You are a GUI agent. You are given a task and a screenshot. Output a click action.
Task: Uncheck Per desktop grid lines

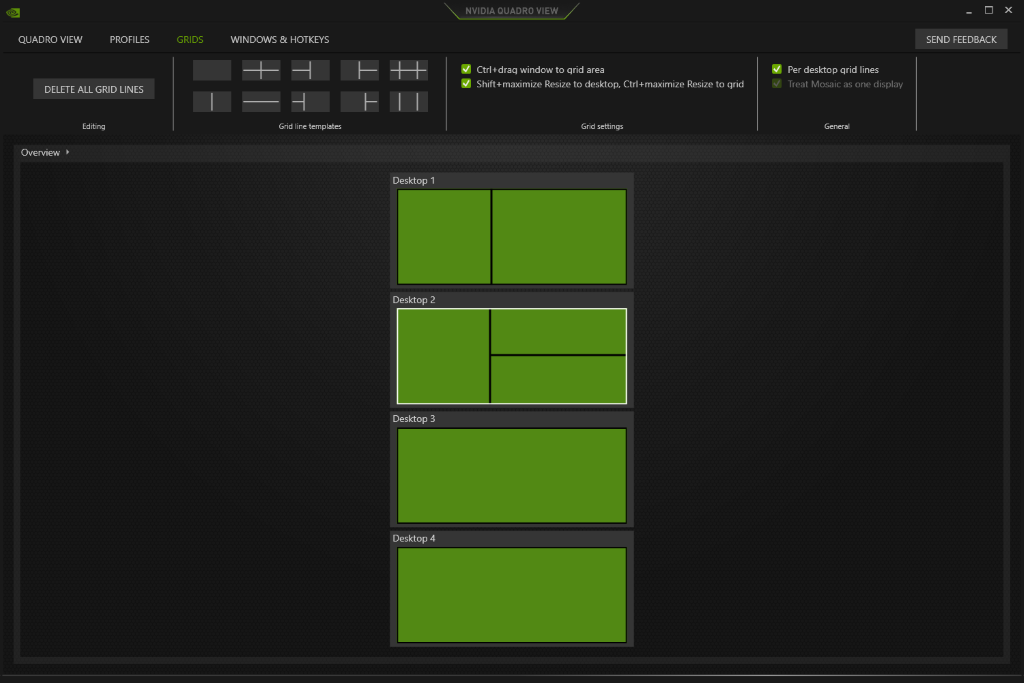(x=777, y=69)
